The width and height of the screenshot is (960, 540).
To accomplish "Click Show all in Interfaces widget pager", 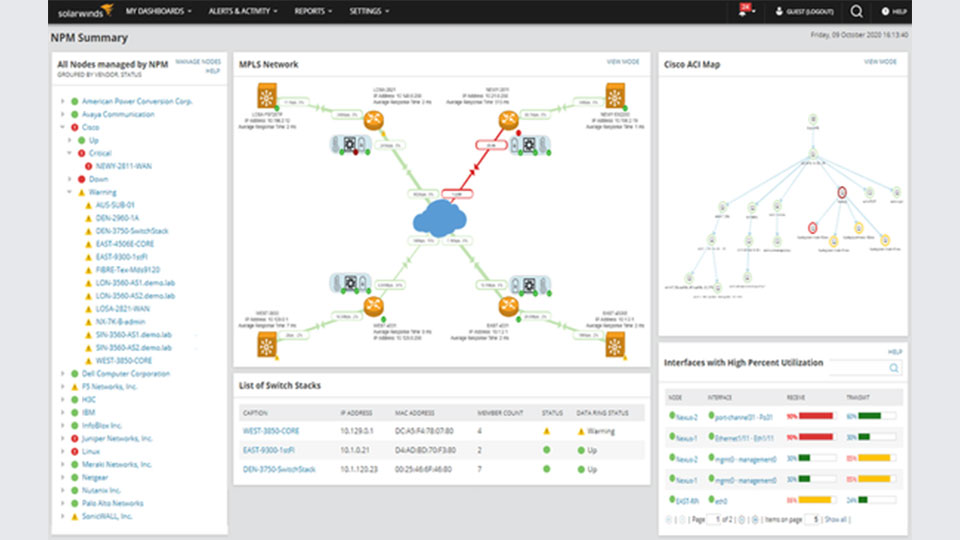I will coord(836,520).
